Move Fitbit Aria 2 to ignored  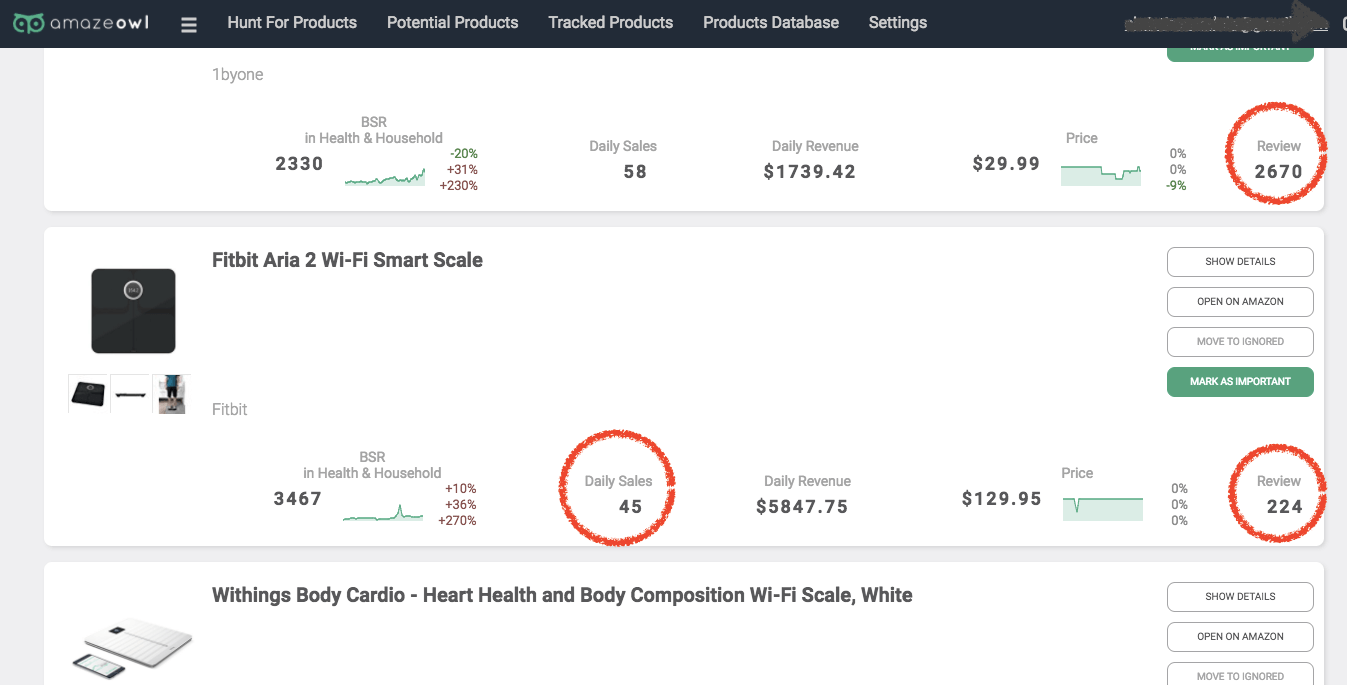click(x=1240, y=342)
